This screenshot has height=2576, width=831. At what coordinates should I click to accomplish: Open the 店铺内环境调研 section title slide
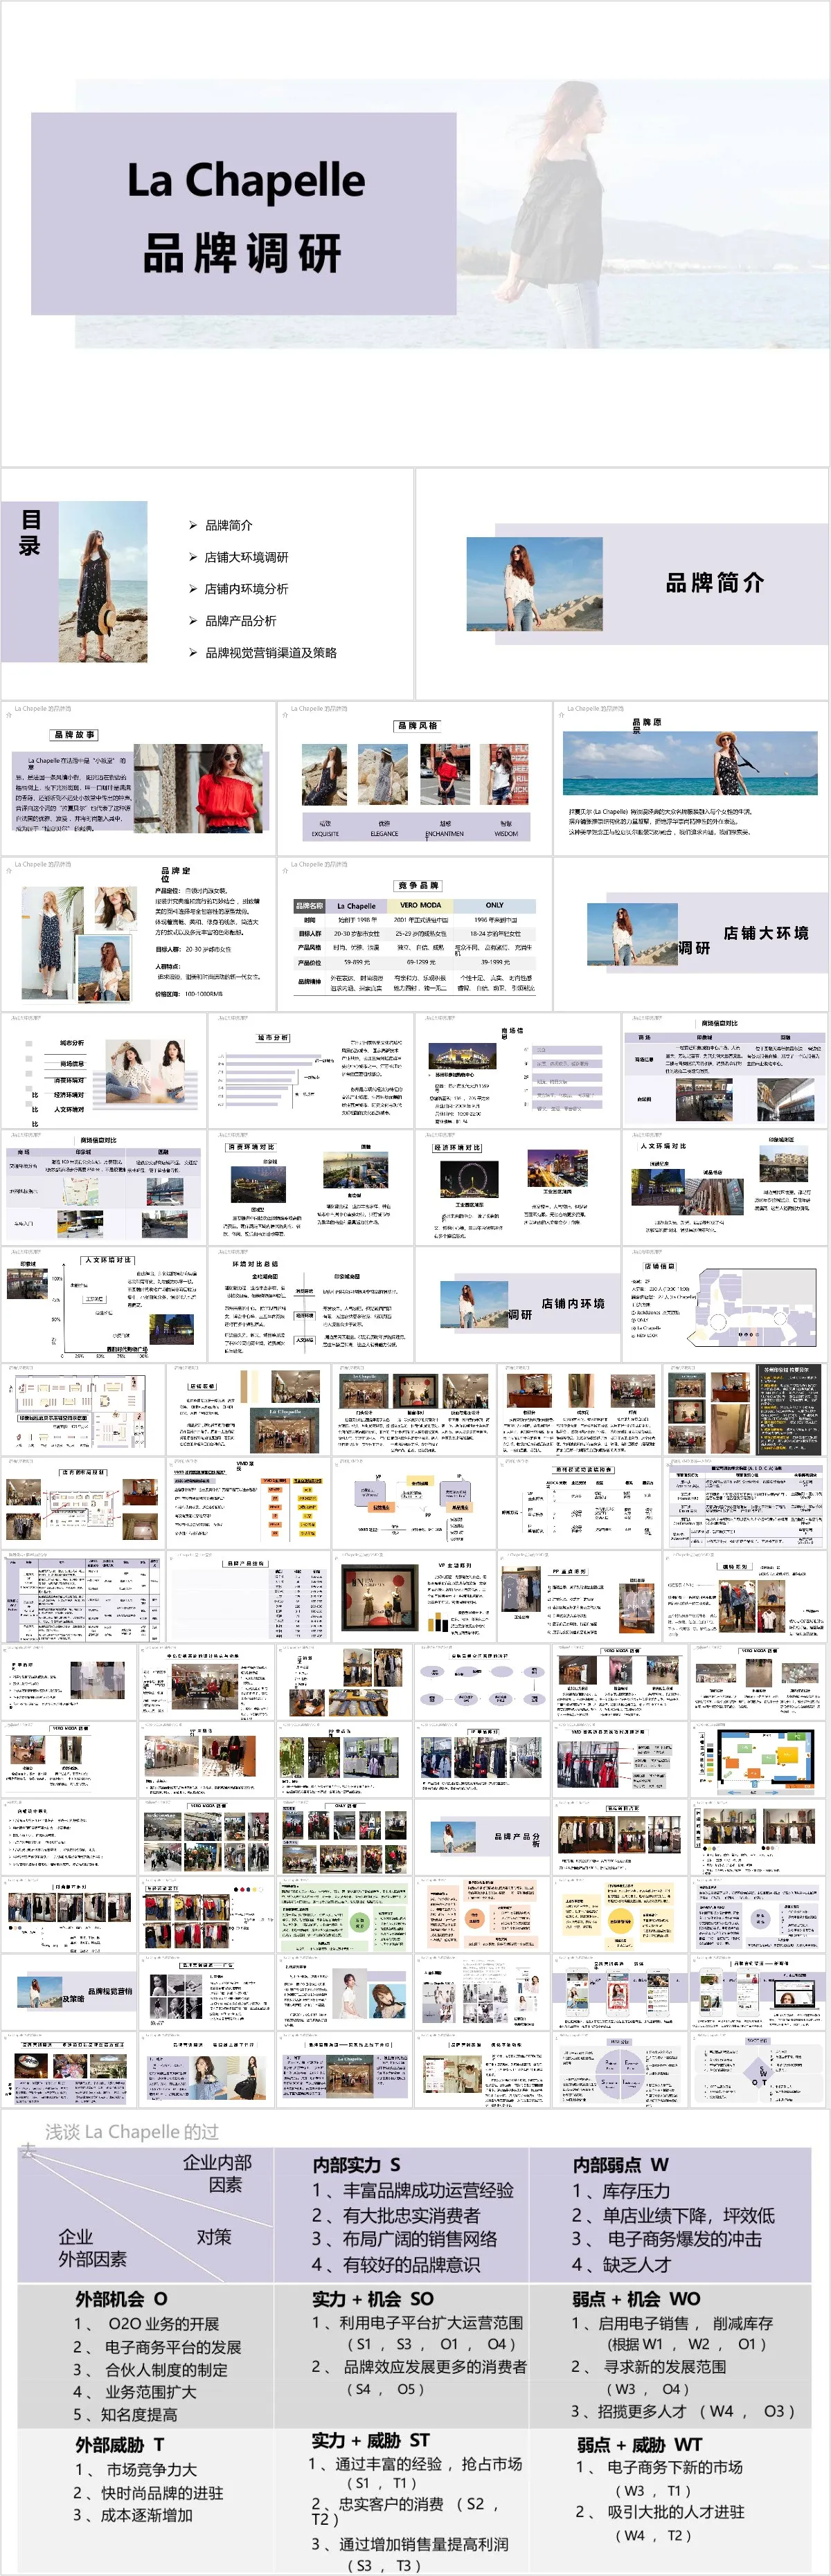[x=518, y=1304]
